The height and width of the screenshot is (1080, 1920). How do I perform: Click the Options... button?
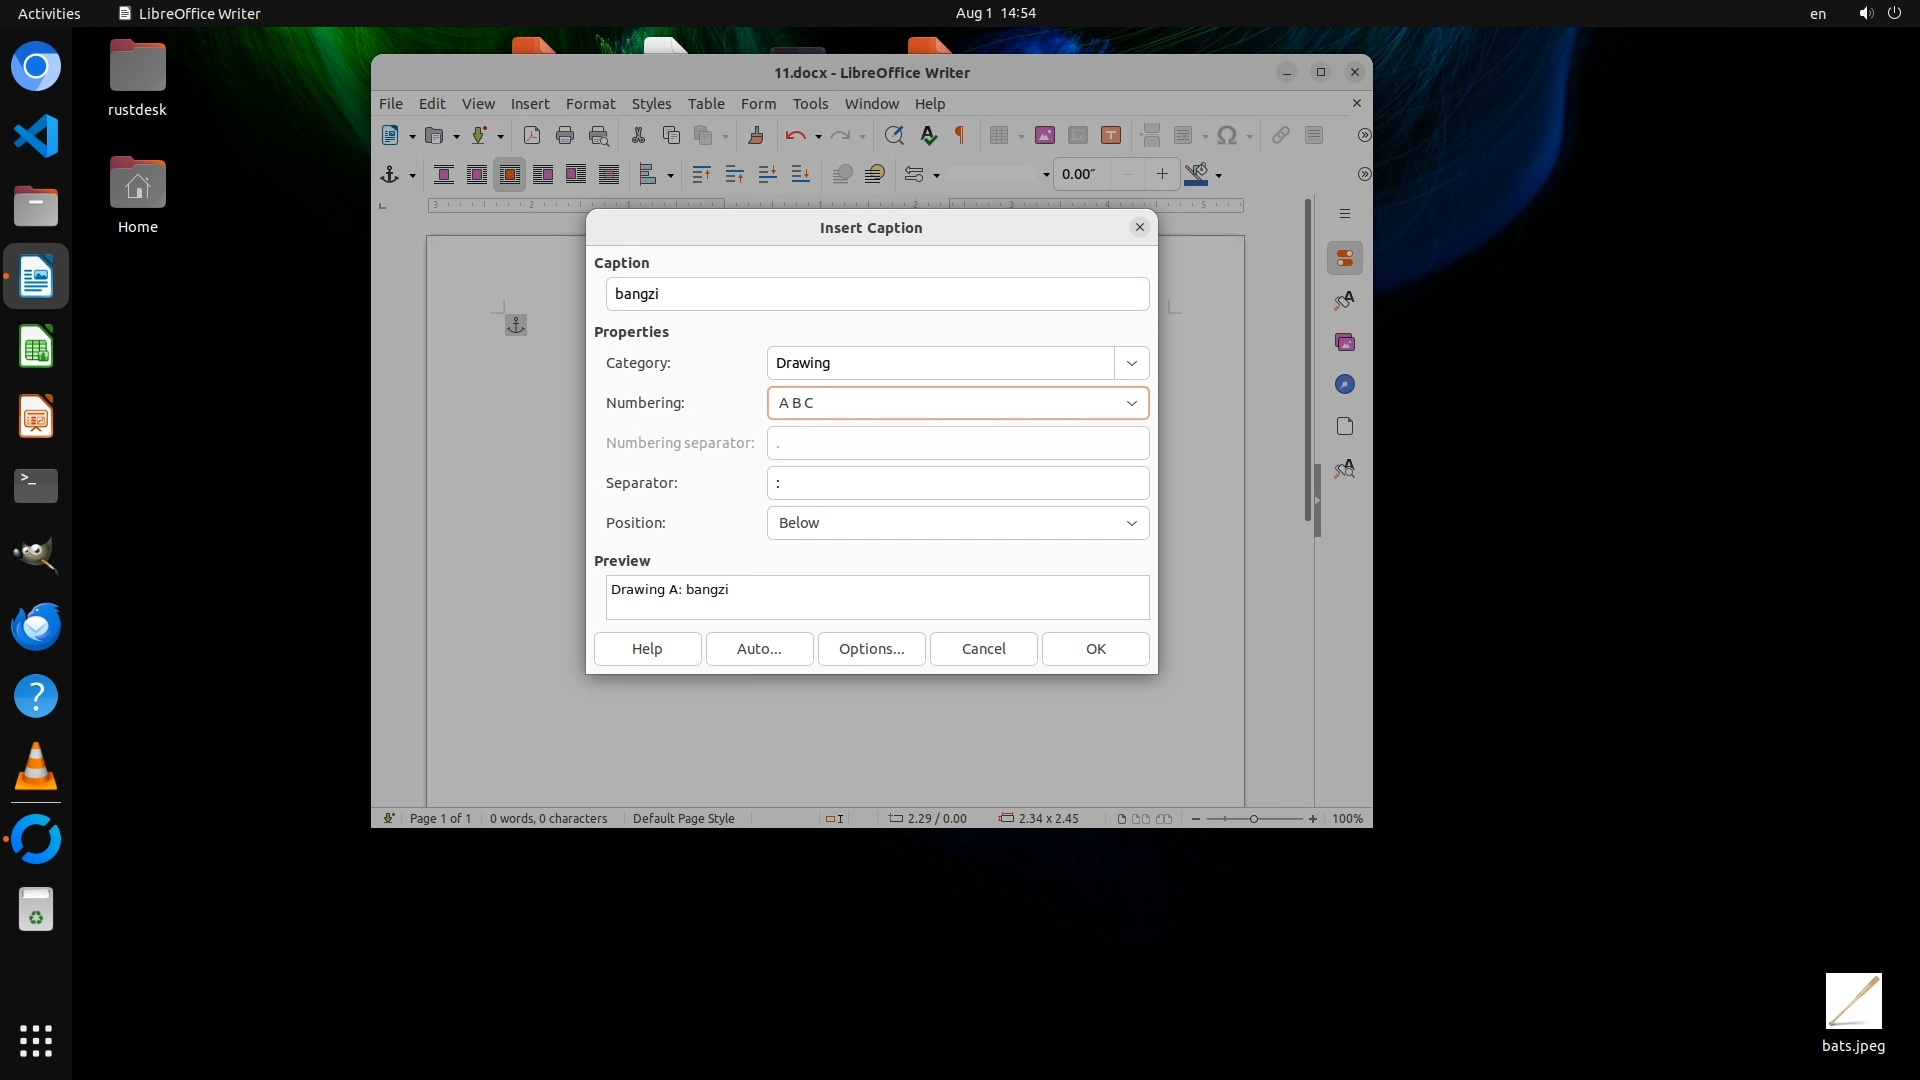(x=871, y=649)
